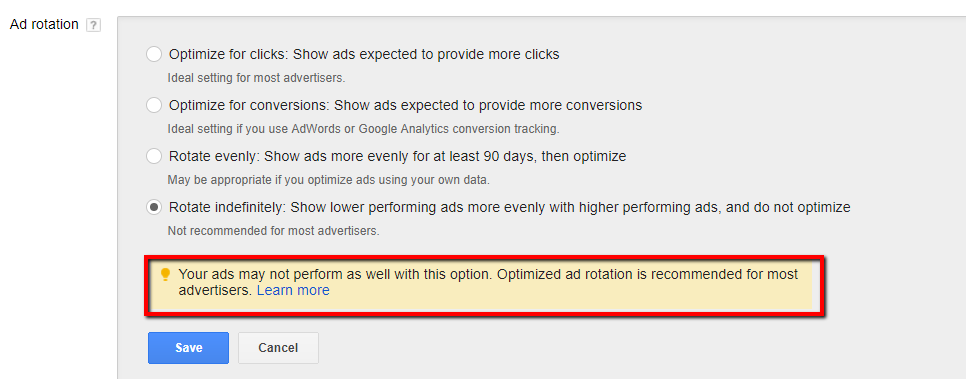This screenshot has width=966, height=379.
Task: Click the Ad rotation section label
Action: (x=44, y=25)
